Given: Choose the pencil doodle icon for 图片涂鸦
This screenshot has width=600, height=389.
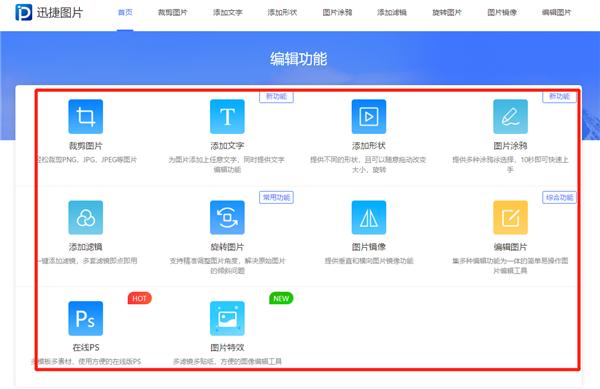Looking at the screenshot, I should click(510, 117).
